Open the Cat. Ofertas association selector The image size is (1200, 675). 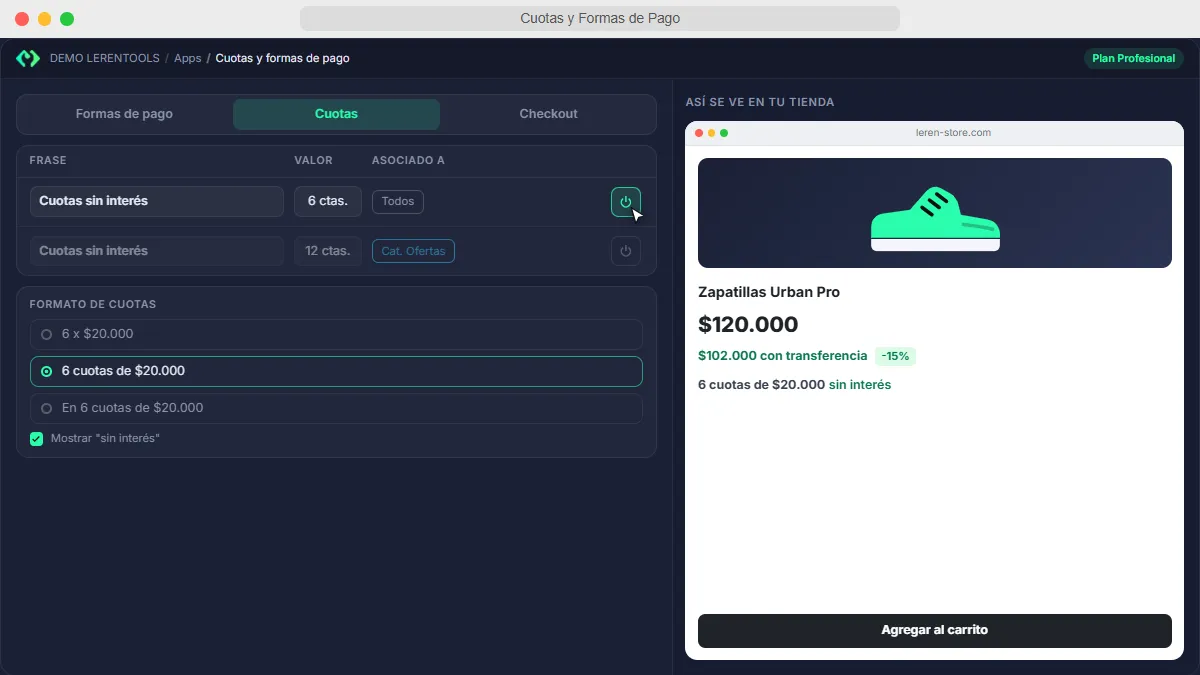(x=413, y=251)
